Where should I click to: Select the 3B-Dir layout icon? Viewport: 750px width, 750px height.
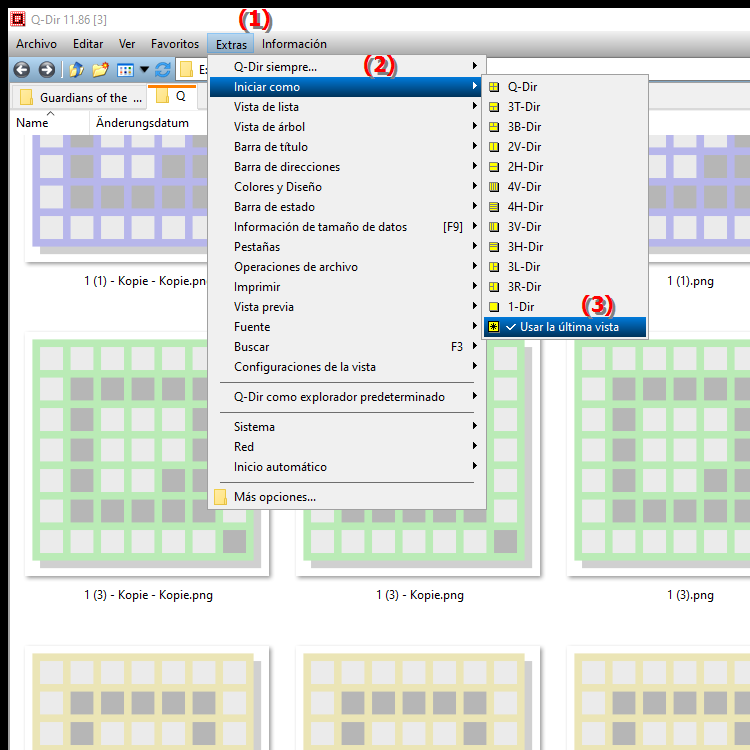494,127
